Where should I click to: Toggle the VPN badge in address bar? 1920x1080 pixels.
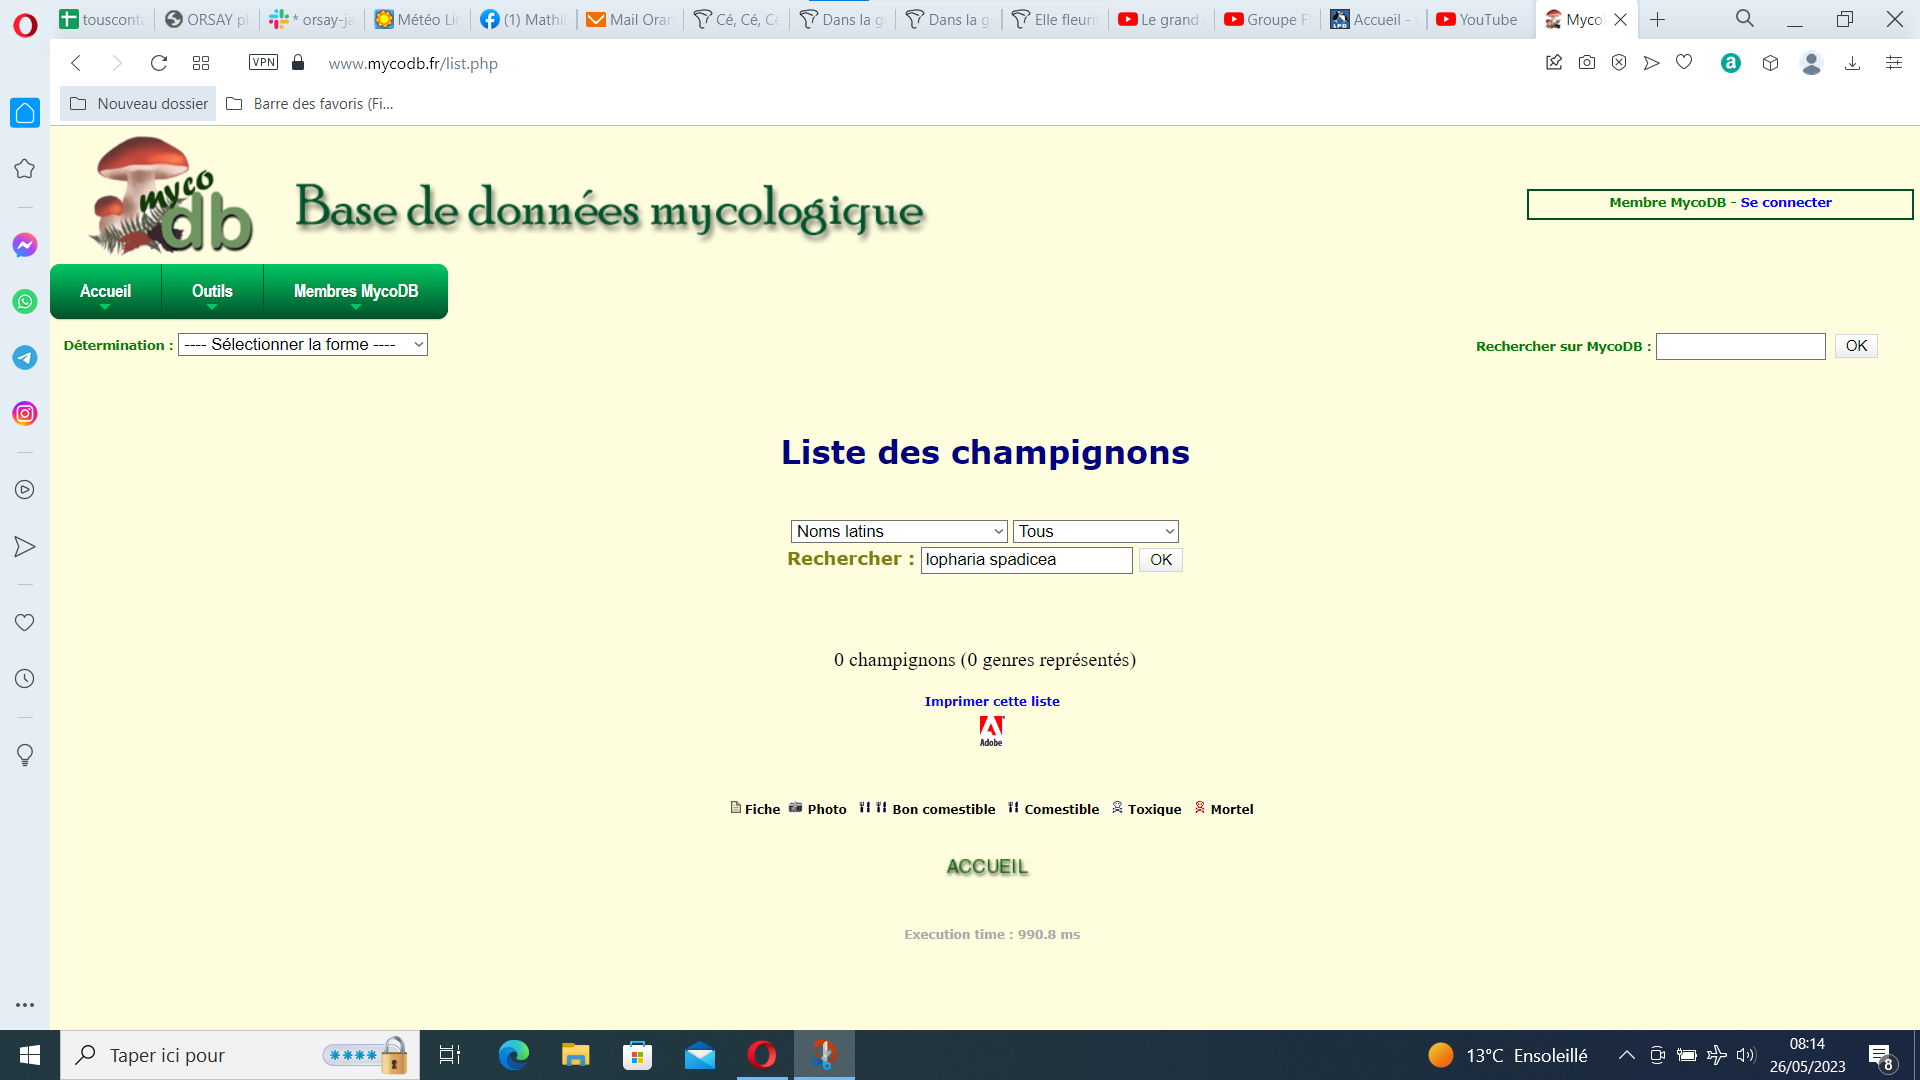click(263, 62)
